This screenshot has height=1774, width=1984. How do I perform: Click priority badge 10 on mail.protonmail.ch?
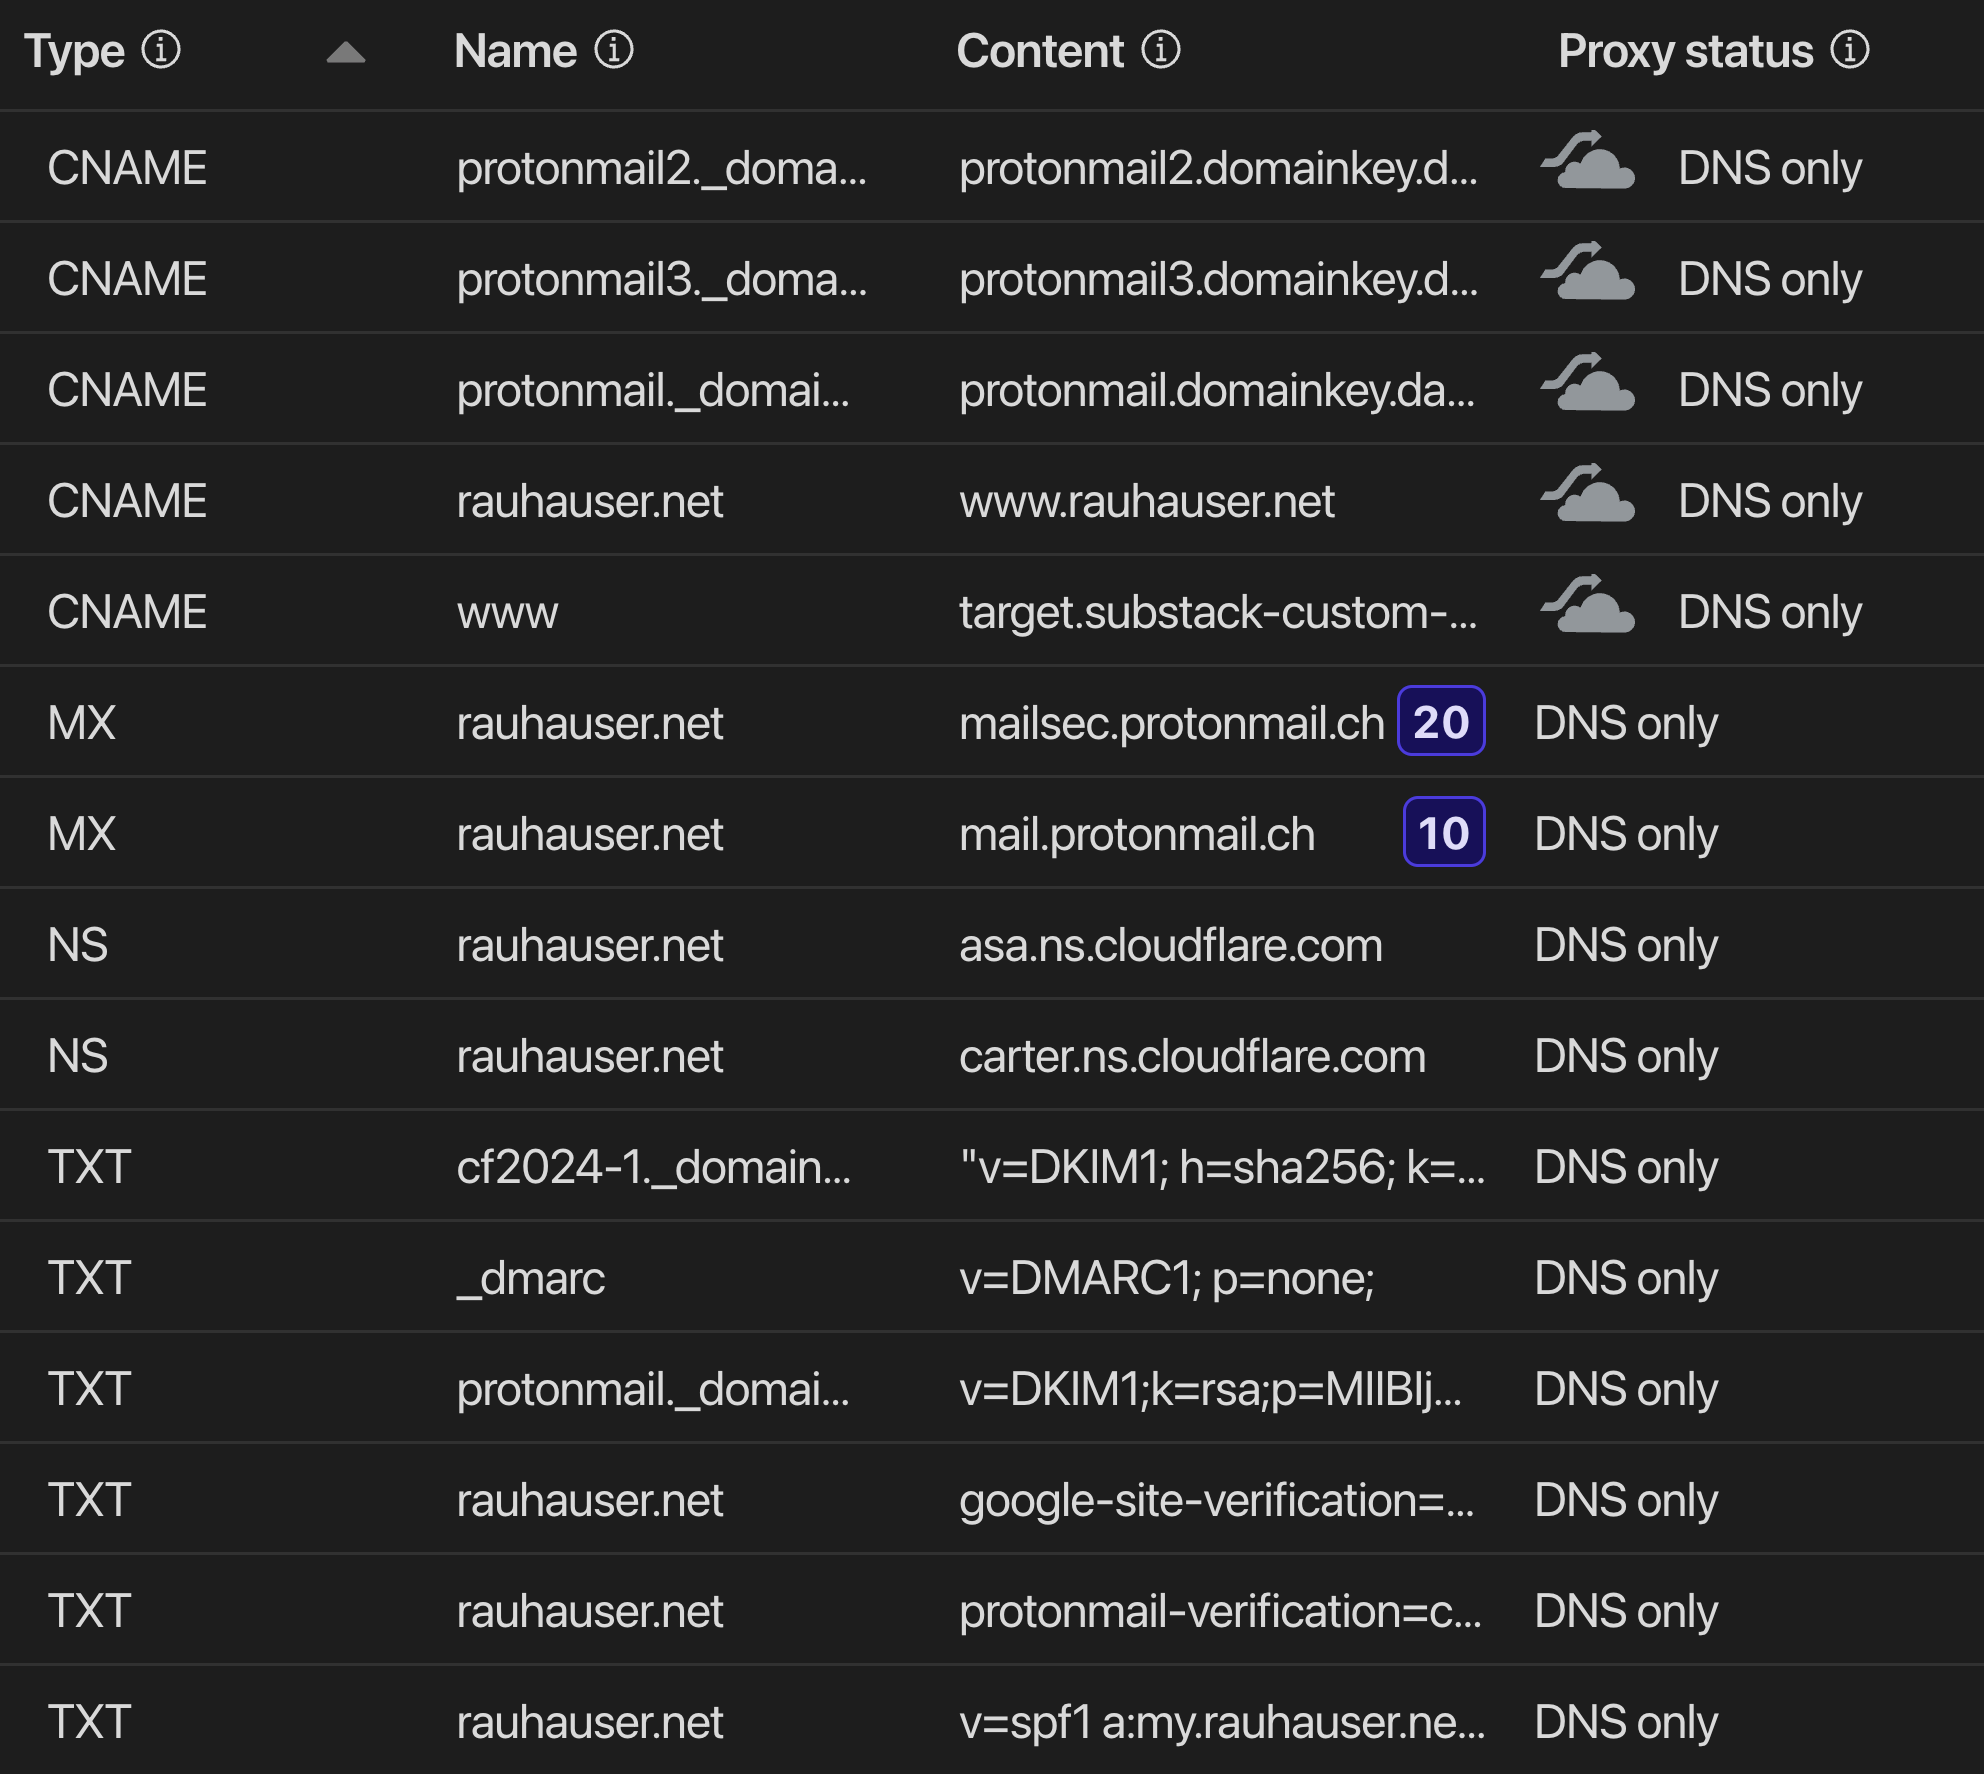pos(1444,832)
